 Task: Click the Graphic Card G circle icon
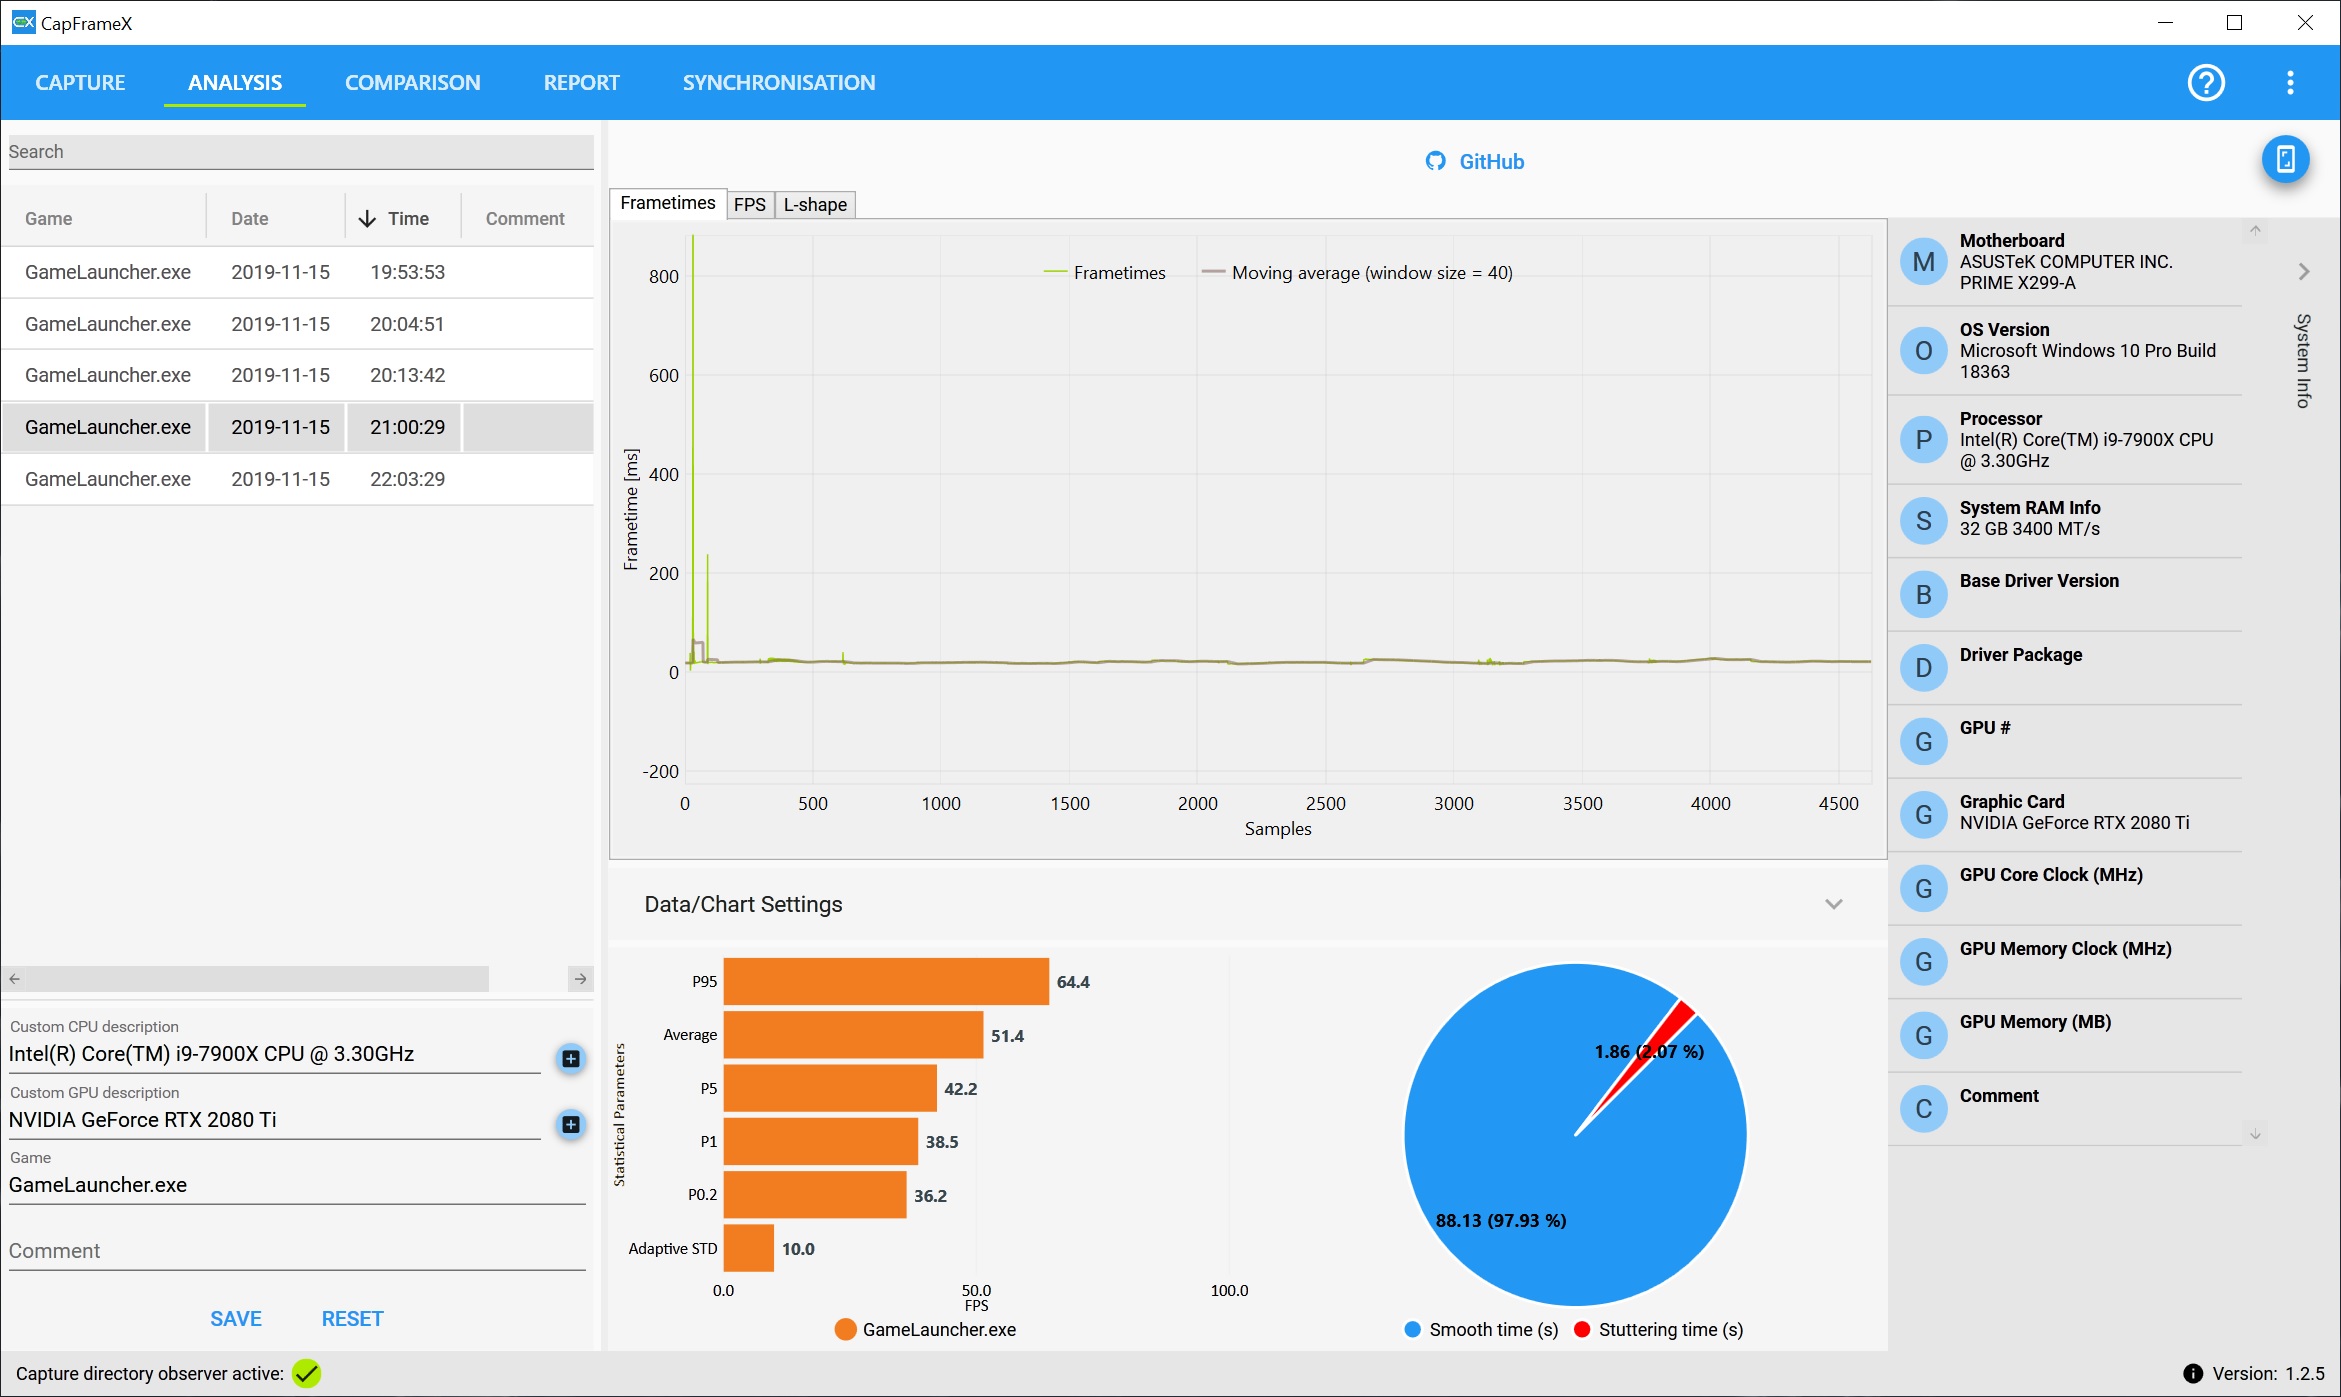click(1922, 814)
